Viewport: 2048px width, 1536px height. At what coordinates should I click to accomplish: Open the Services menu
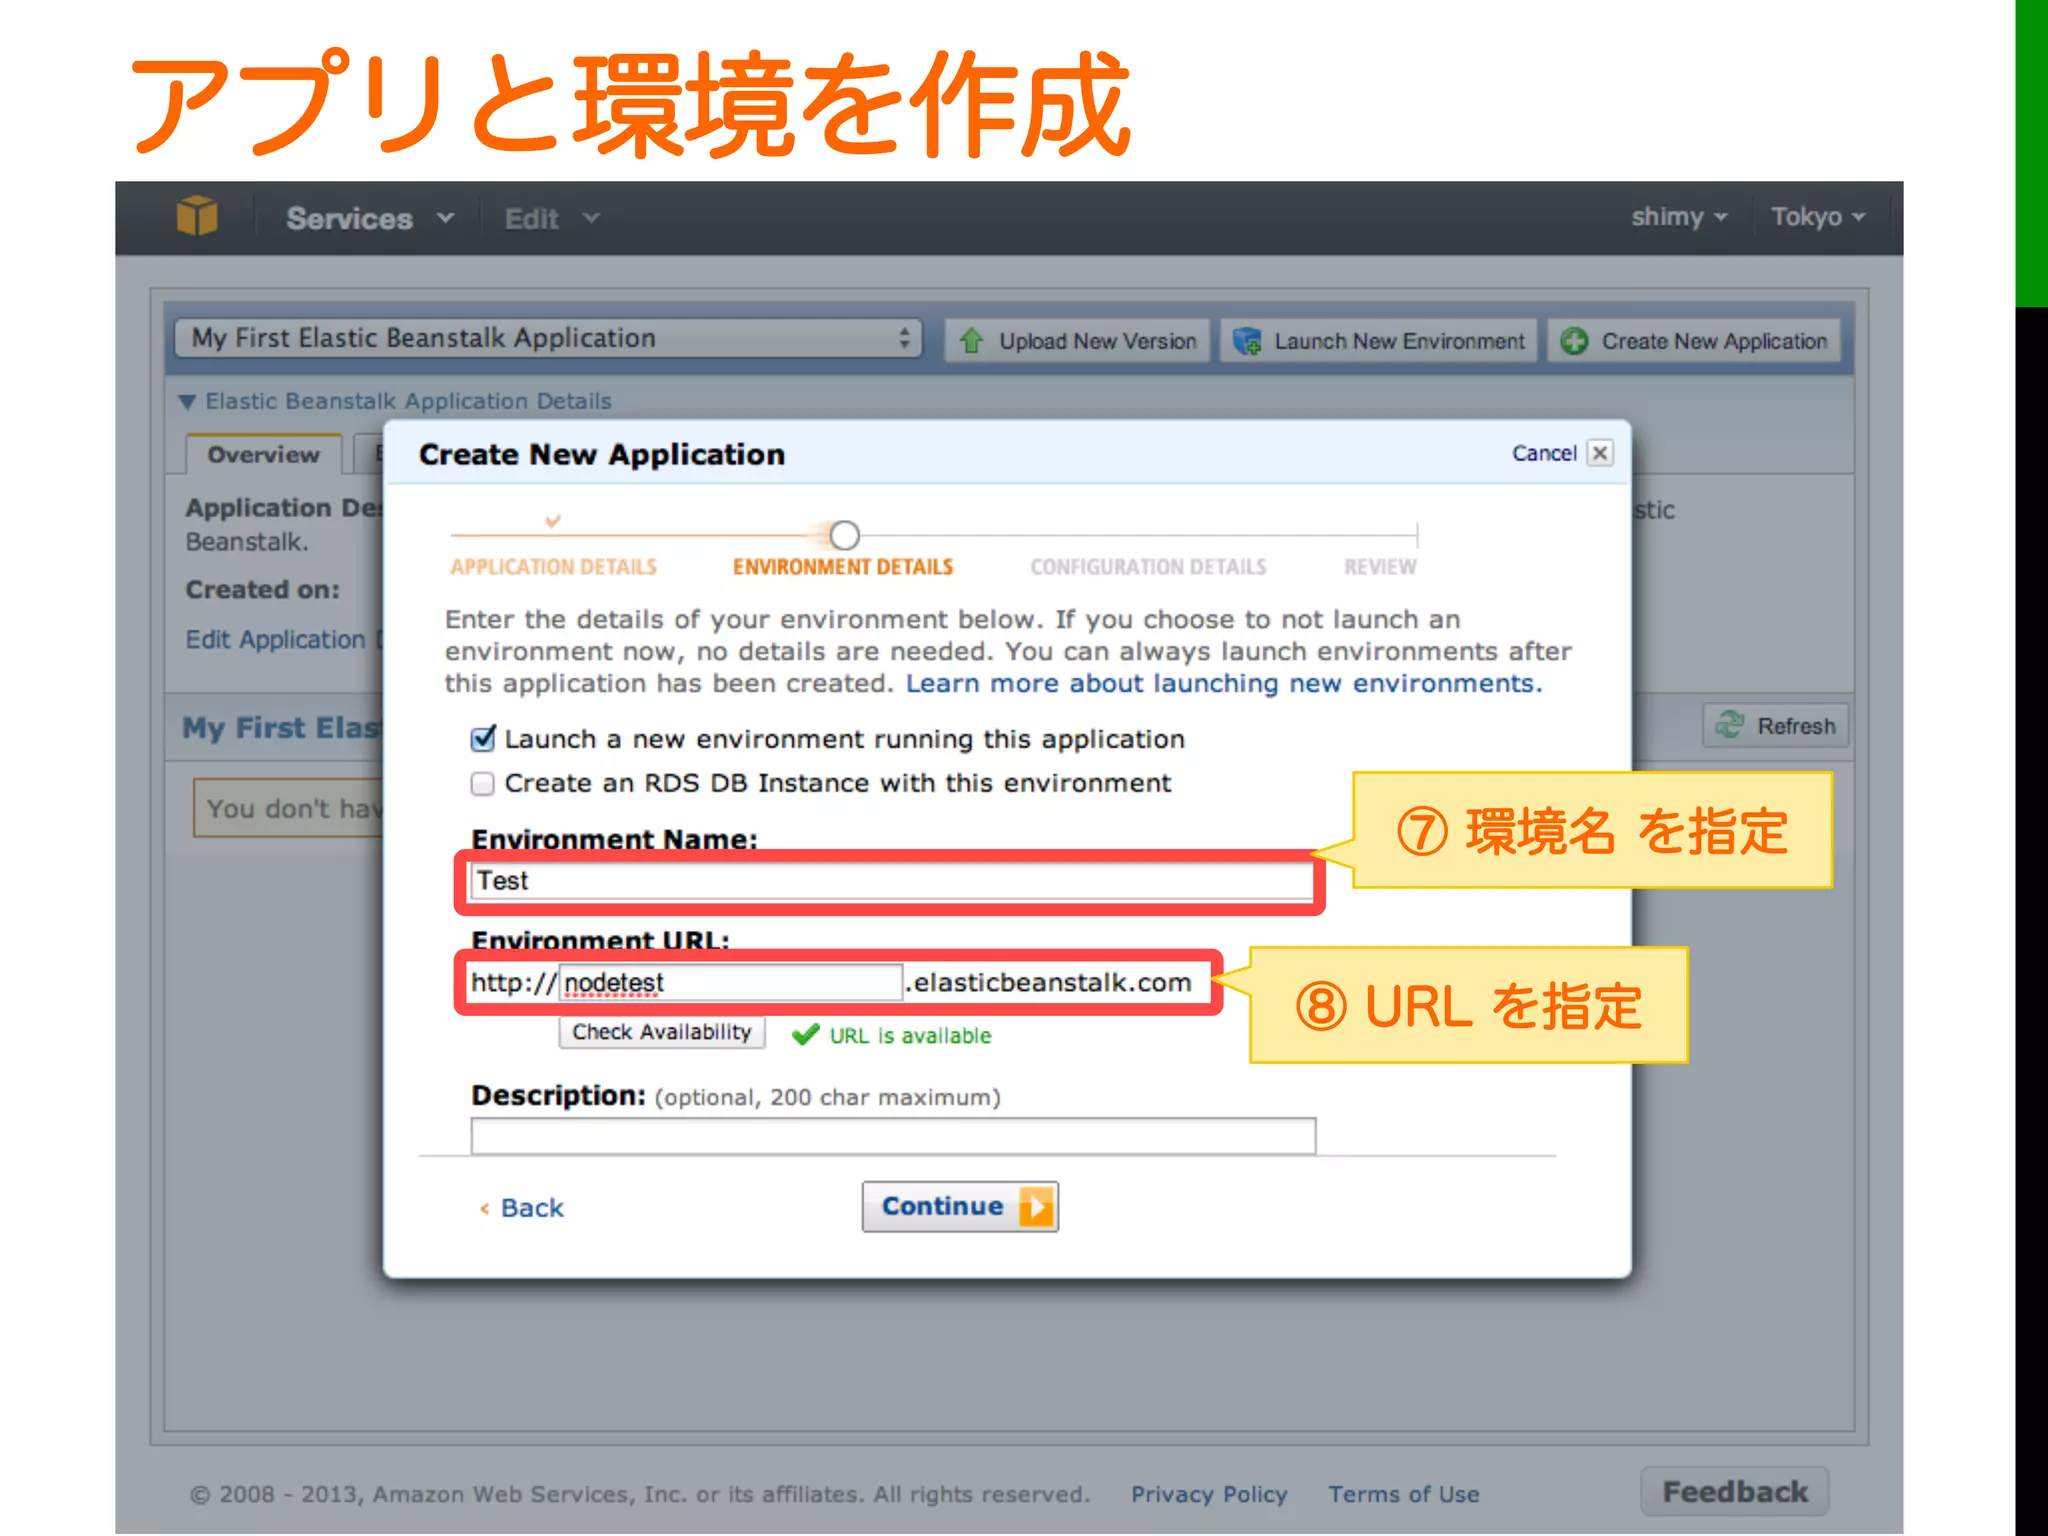370,218
